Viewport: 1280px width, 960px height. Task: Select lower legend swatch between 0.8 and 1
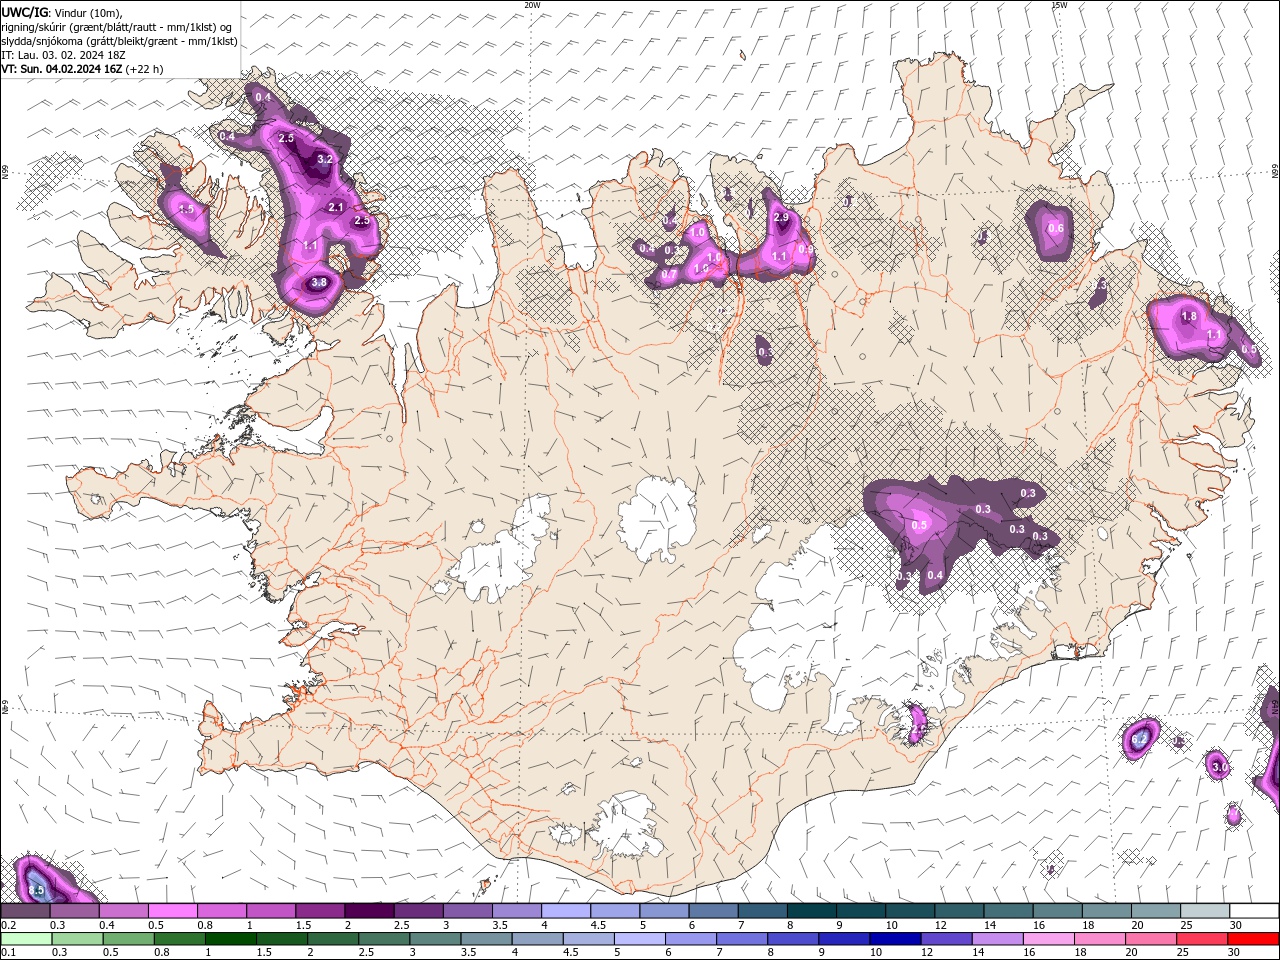(179, 938)
